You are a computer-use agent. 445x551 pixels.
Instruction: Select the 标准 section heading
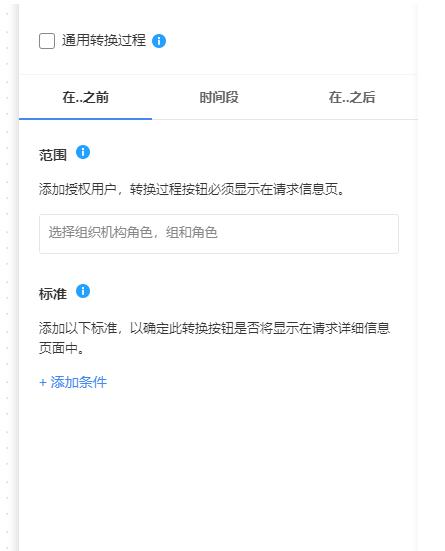53,294
